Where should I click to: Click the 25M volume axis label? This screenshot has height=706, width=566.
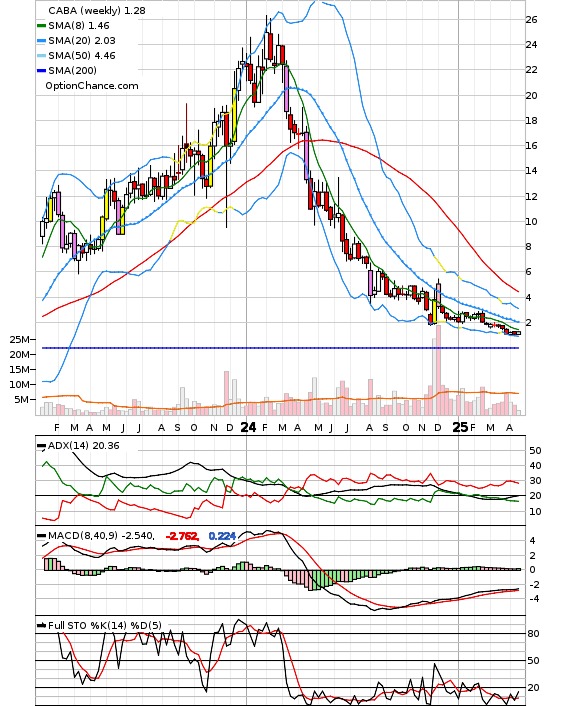tap(20, 339)
